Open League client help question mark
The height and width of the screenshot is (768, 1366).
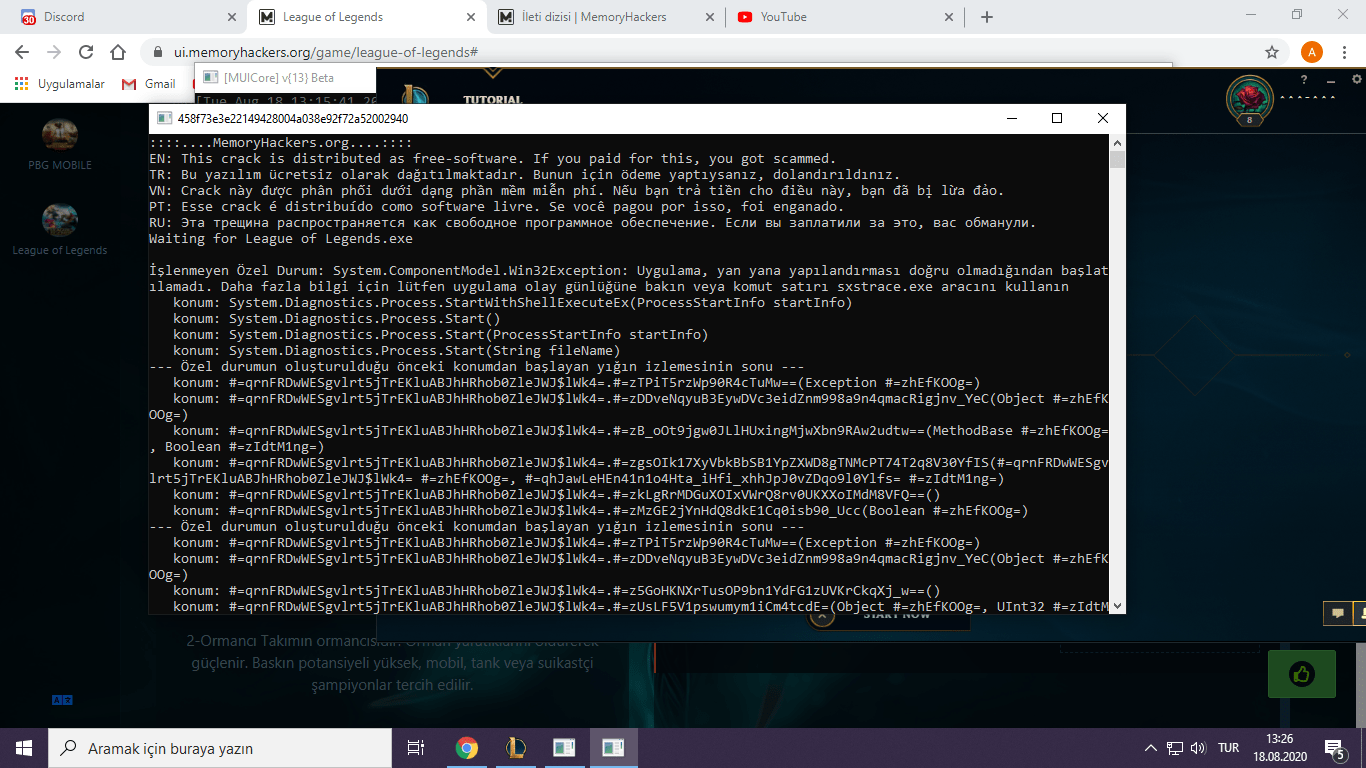(1304, 80)
